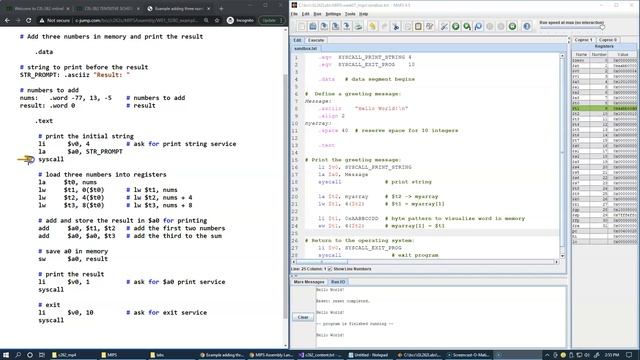Open the Edit menu in MARS
This screenshot has height=360, width=640.
(x=305, y=14)
